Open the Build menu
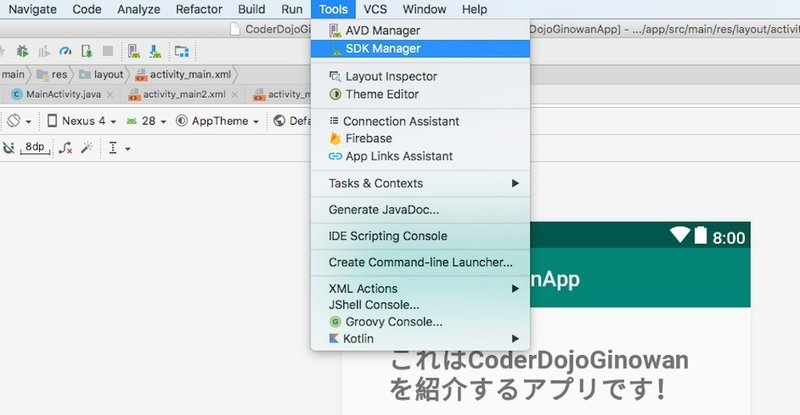Image resolution: width=800 pixels, height=415 pixels. coord(252,9)
